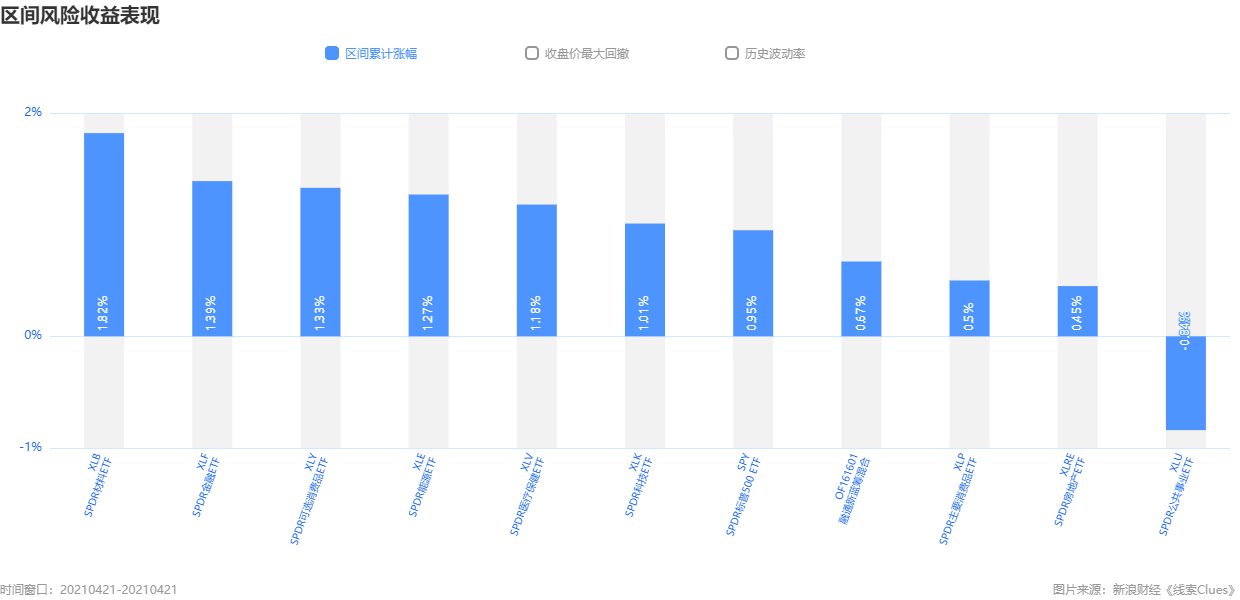The image size is (1240, 600).
Task: Select the SPY bar showing 0.95%
Action: 753,283
